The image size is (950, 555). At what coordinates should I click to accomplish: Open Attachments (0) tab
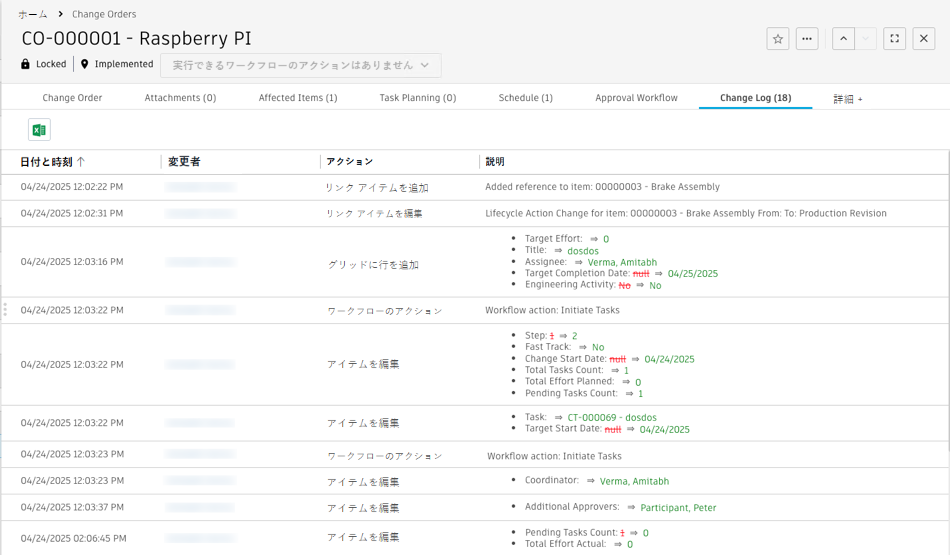point(180,98)
